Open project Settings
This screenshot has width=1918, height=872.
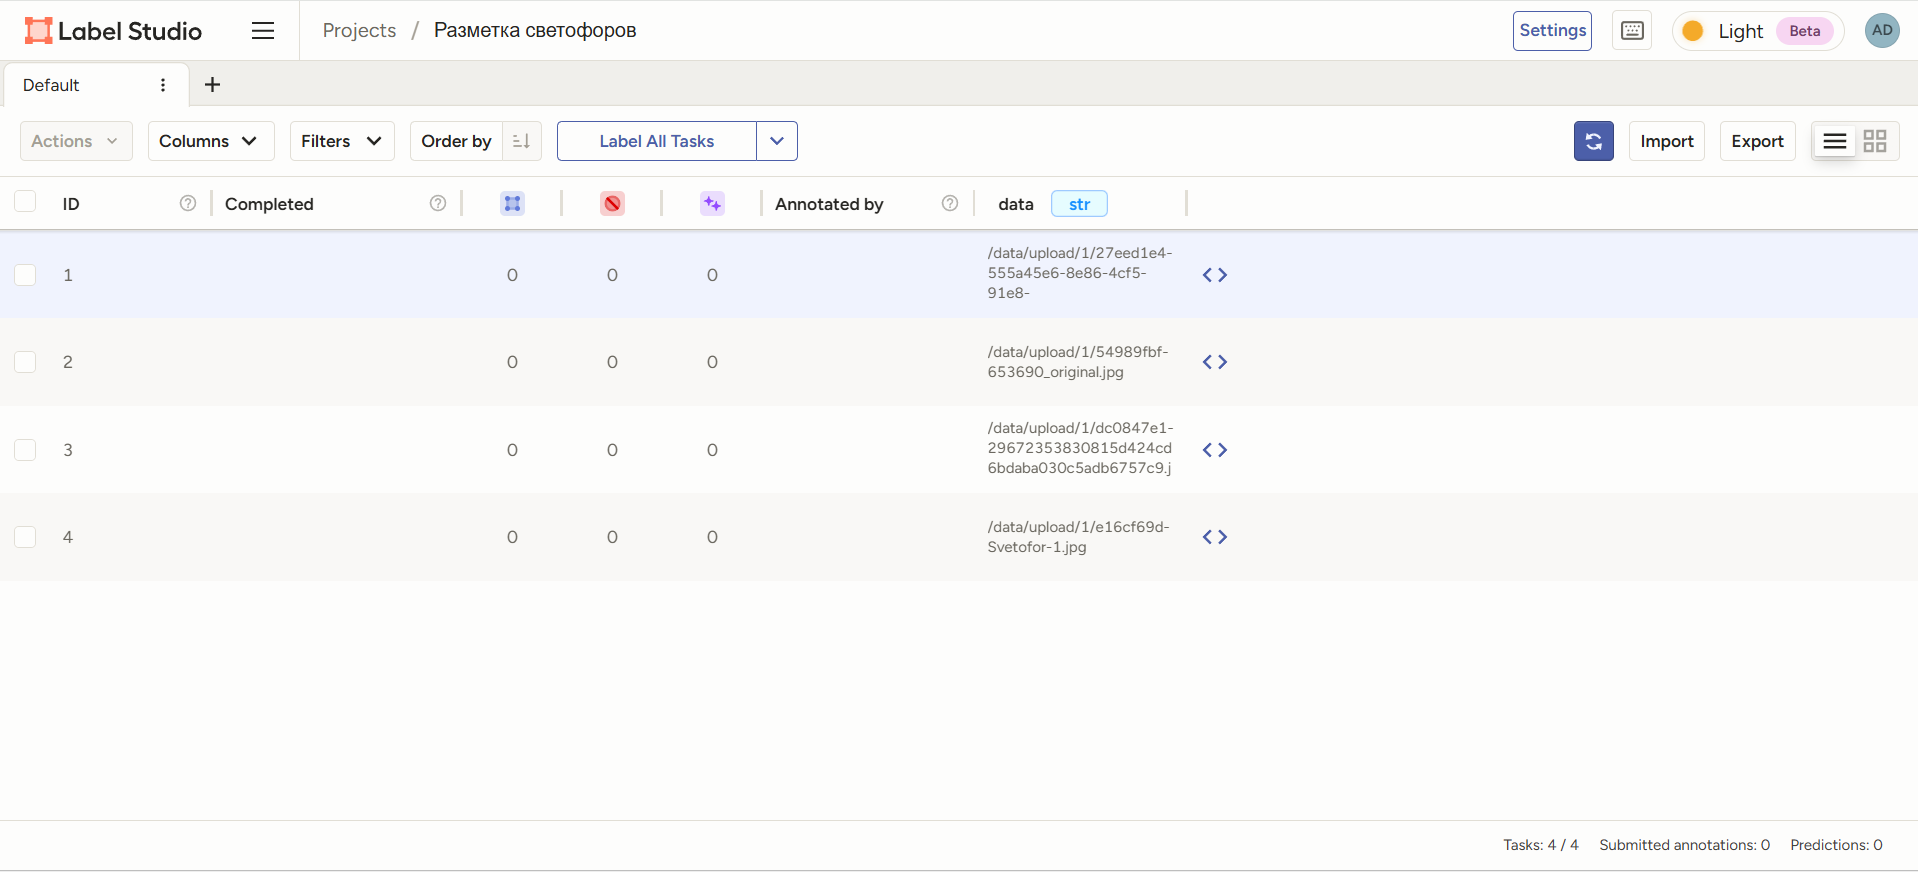1551,31
